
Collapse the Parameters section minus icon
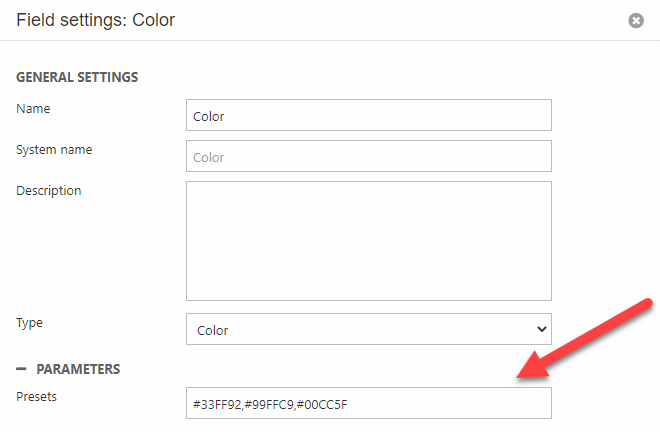pyautogui.click(x=21, y=369)
